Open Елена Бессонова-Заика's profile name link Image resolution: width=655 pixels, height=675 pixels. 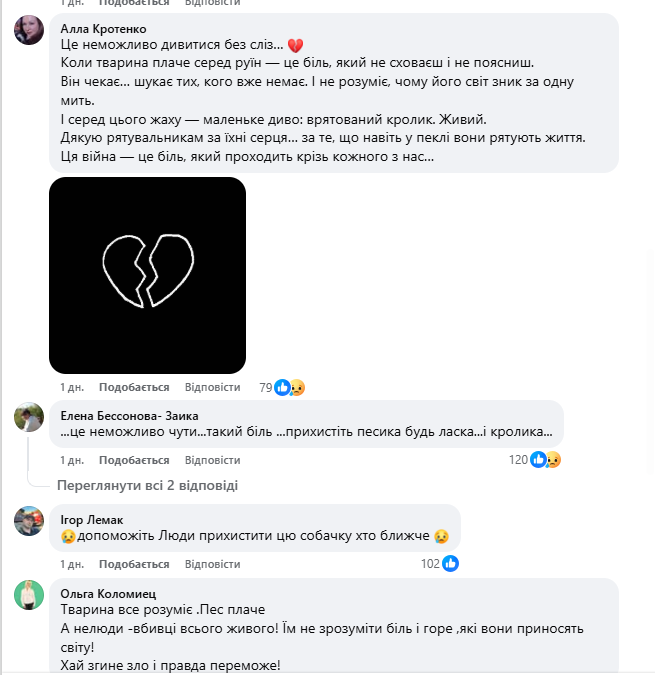click(x=129, y=415)
